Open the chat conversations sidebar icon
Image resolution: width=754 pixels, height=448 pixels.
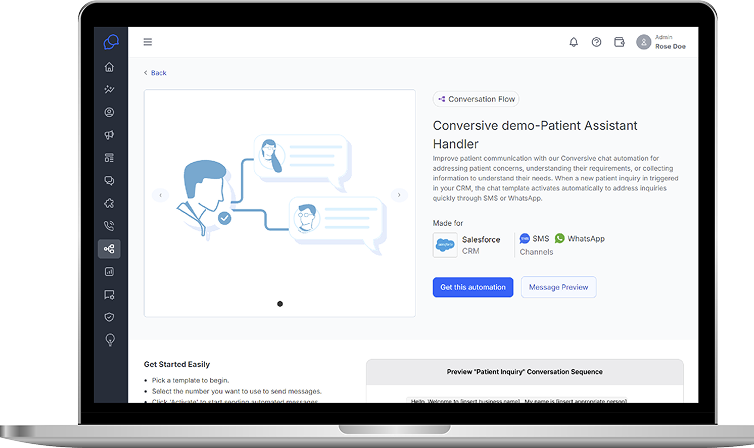[x=109, y=181]
